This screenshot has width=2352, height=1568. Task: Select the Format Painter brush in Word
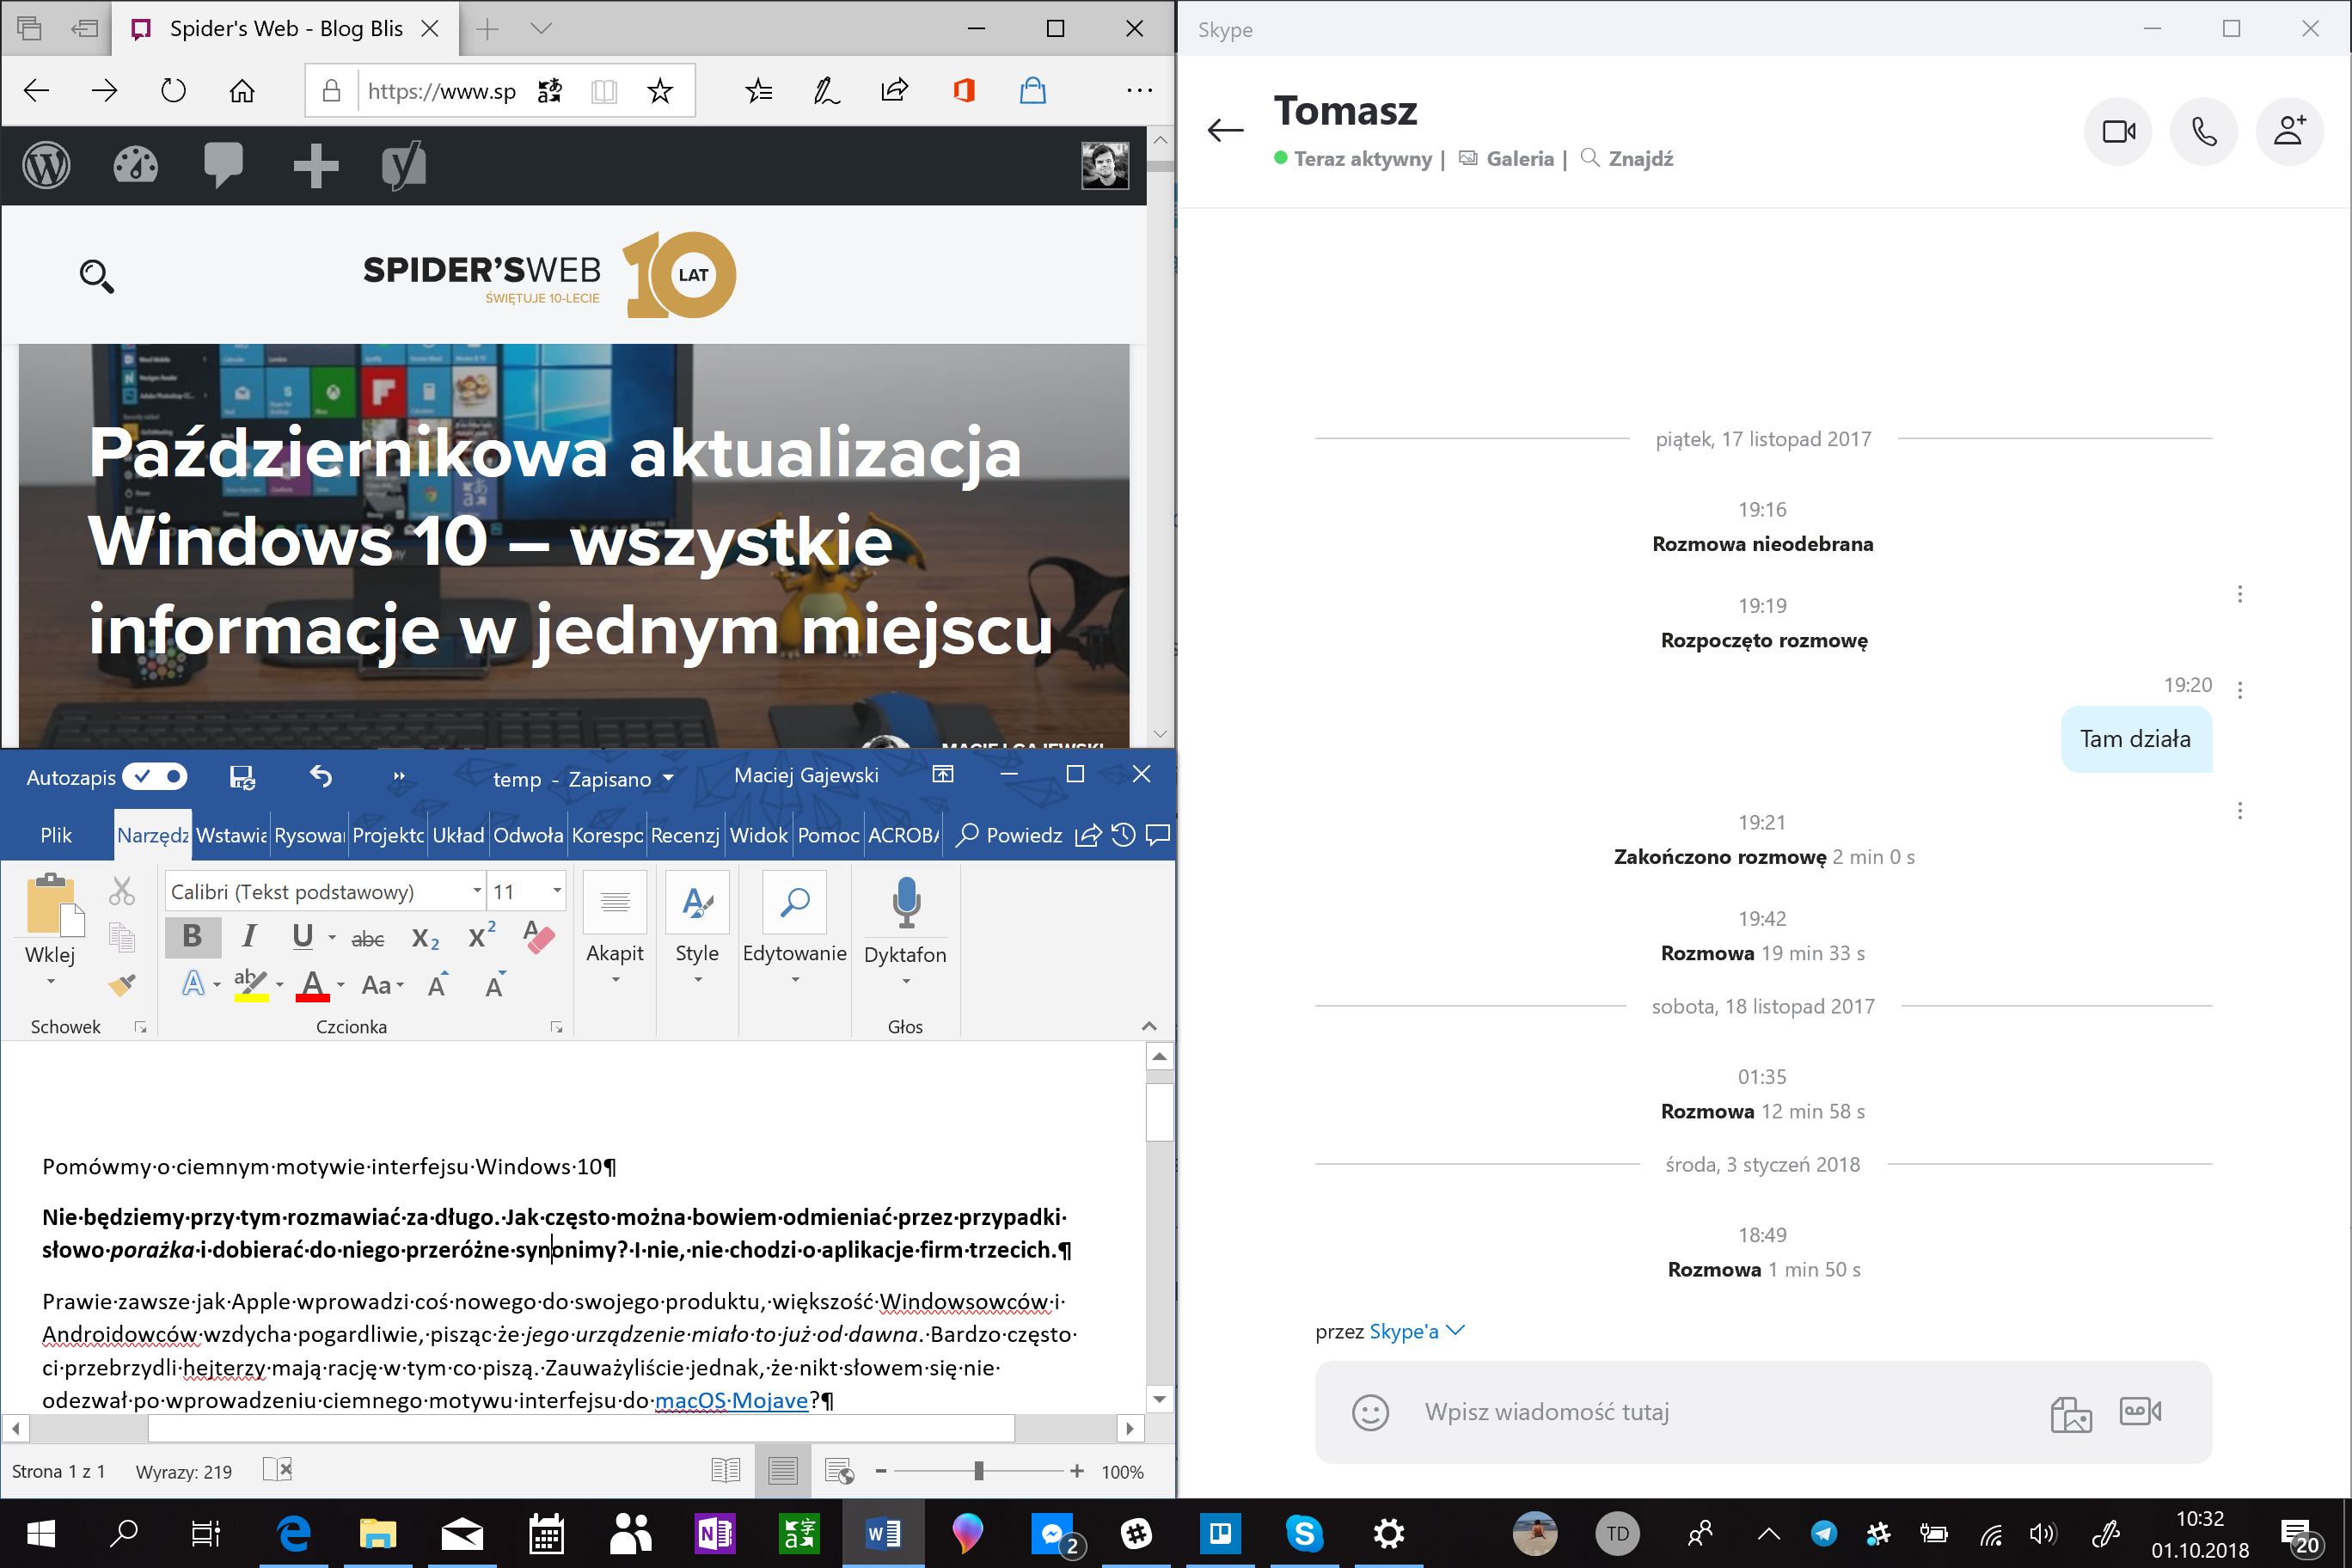tap(122, 985)
